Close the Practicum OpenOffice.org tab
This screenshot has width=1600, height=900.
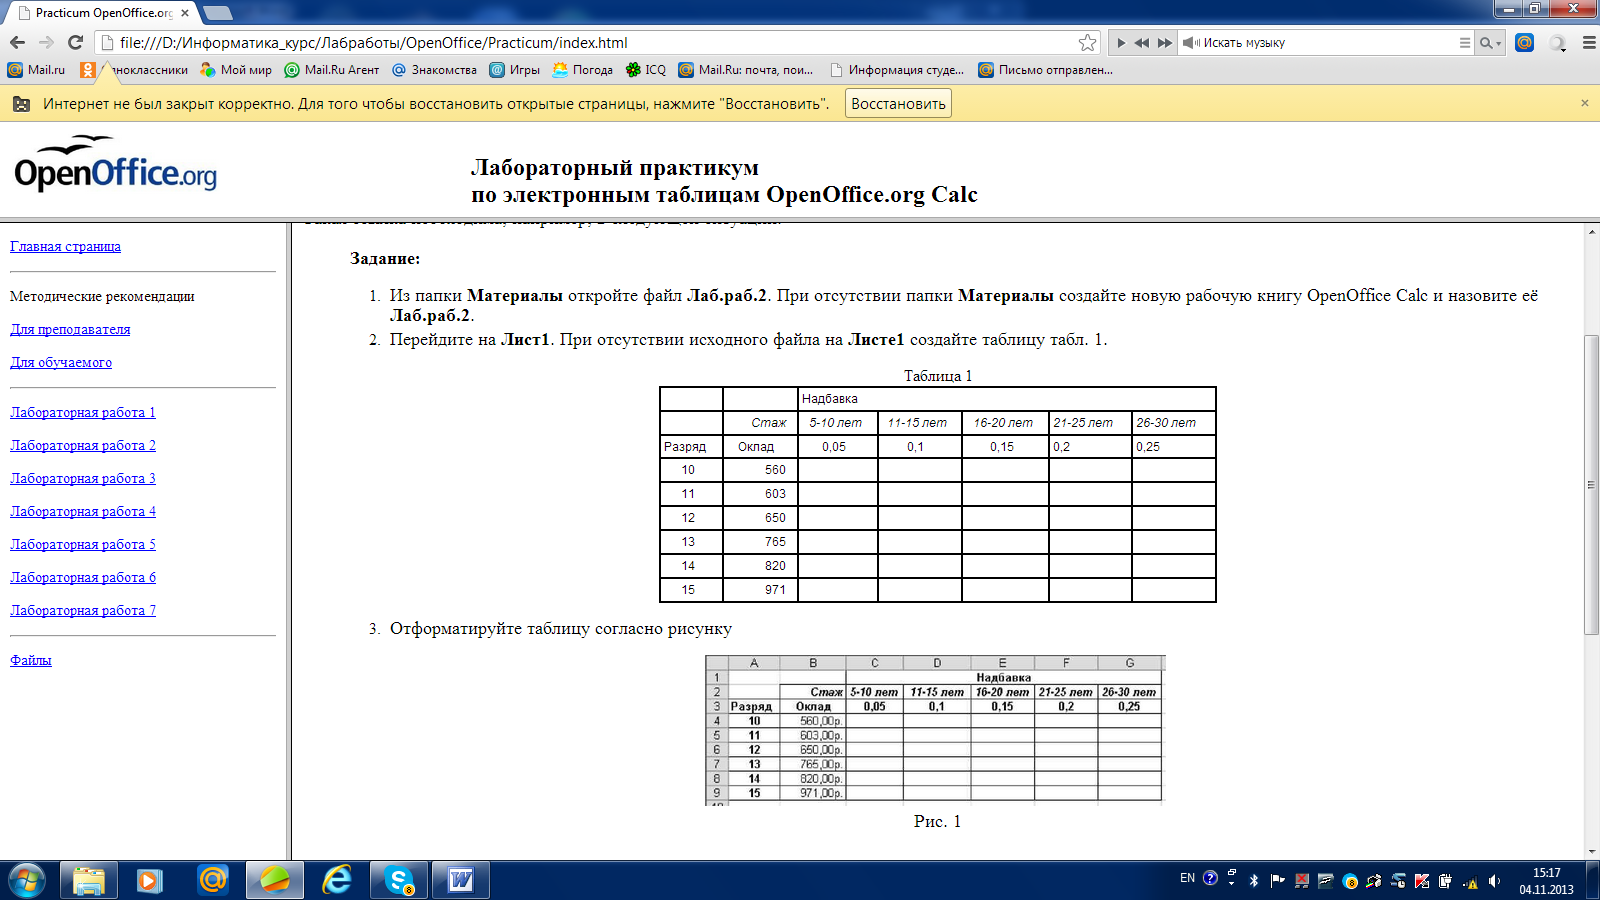click(185, 13)
